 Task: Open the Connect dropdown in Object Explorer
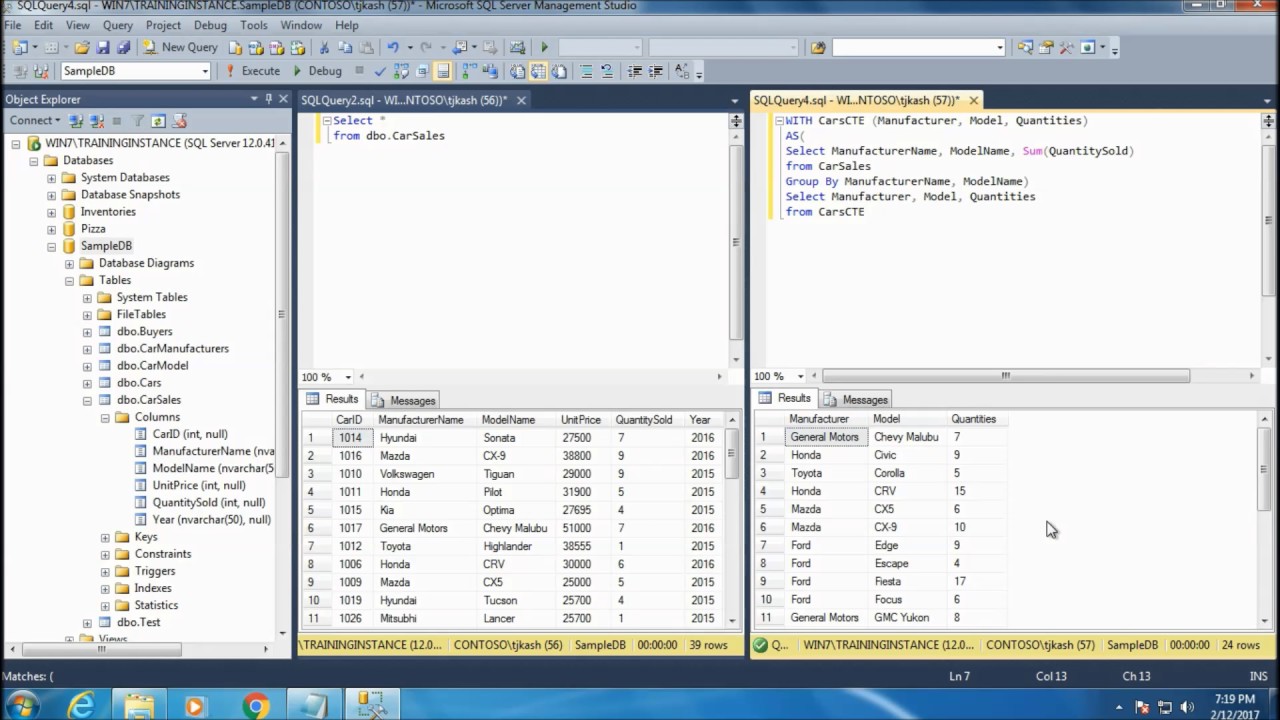coord(35,120)
